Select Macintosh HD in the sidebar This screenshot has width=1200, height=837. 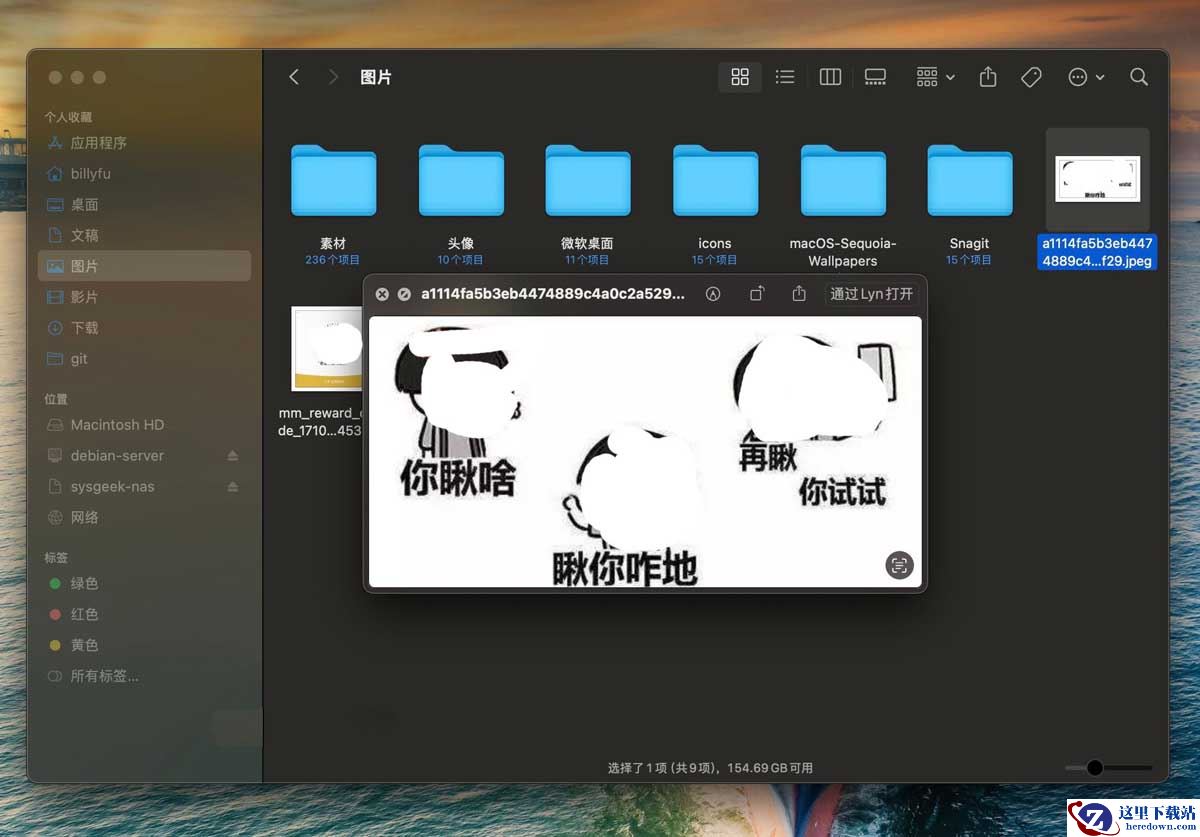[x=144, y=425]
